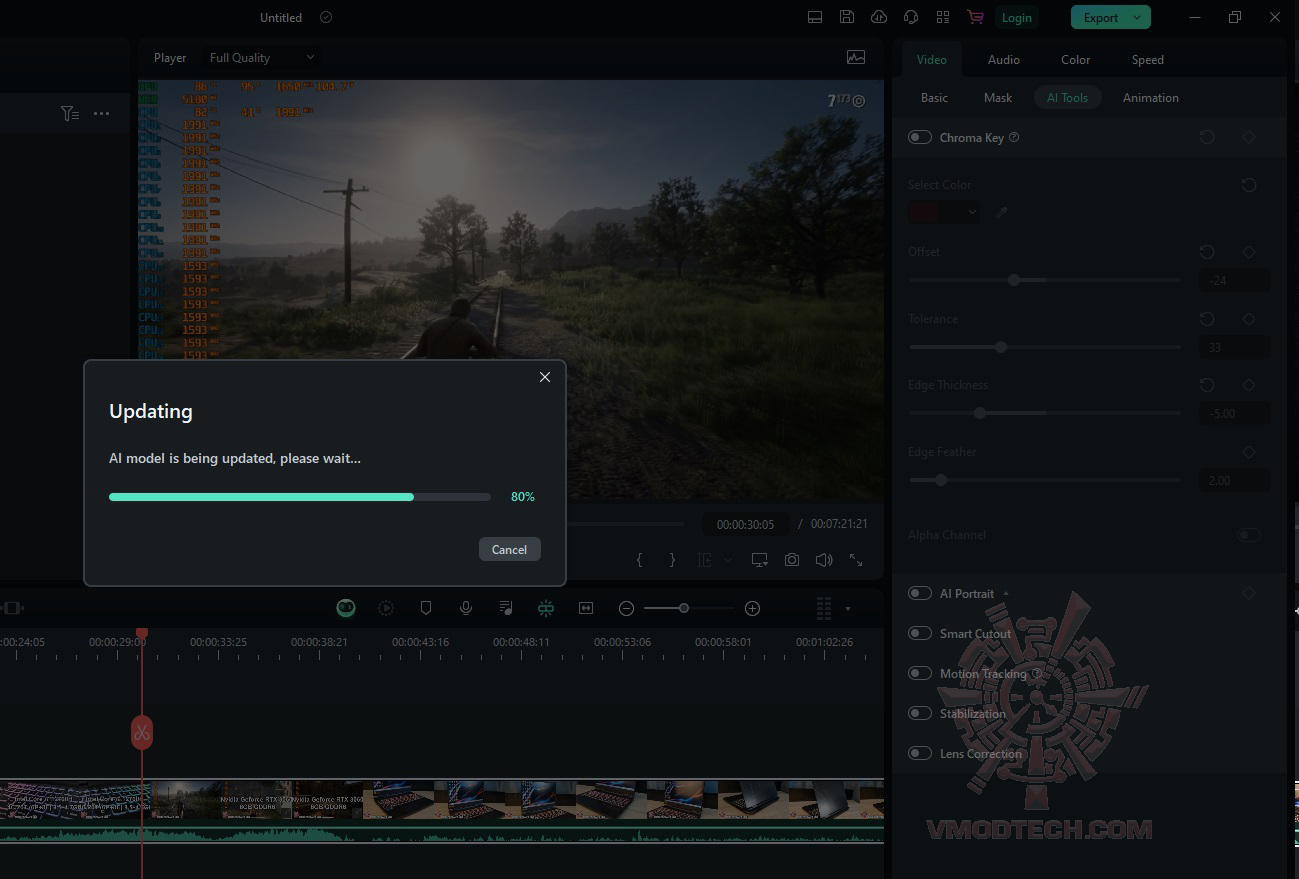Click the Chroma Key help question icon
Screen dimensions: 1299x879
tap(1014, 137)
